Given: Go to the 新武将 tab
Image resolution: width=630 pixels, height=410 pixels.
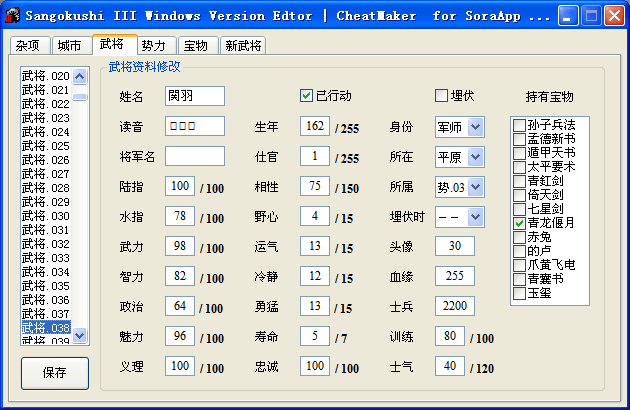Looking at the screenshot, I should coord(243,46).
